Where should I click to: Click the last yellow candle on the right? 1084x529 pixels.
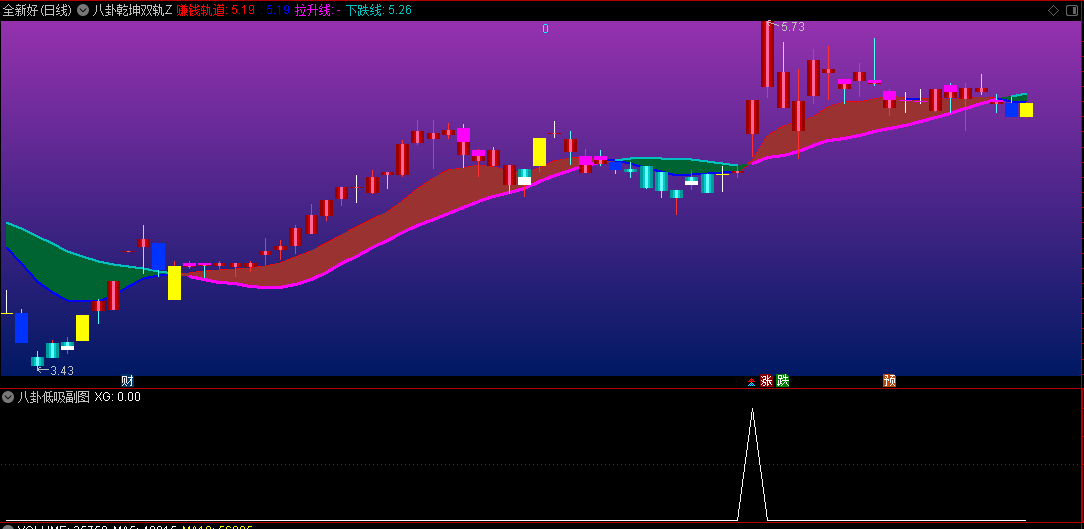tap(1026, 110)
